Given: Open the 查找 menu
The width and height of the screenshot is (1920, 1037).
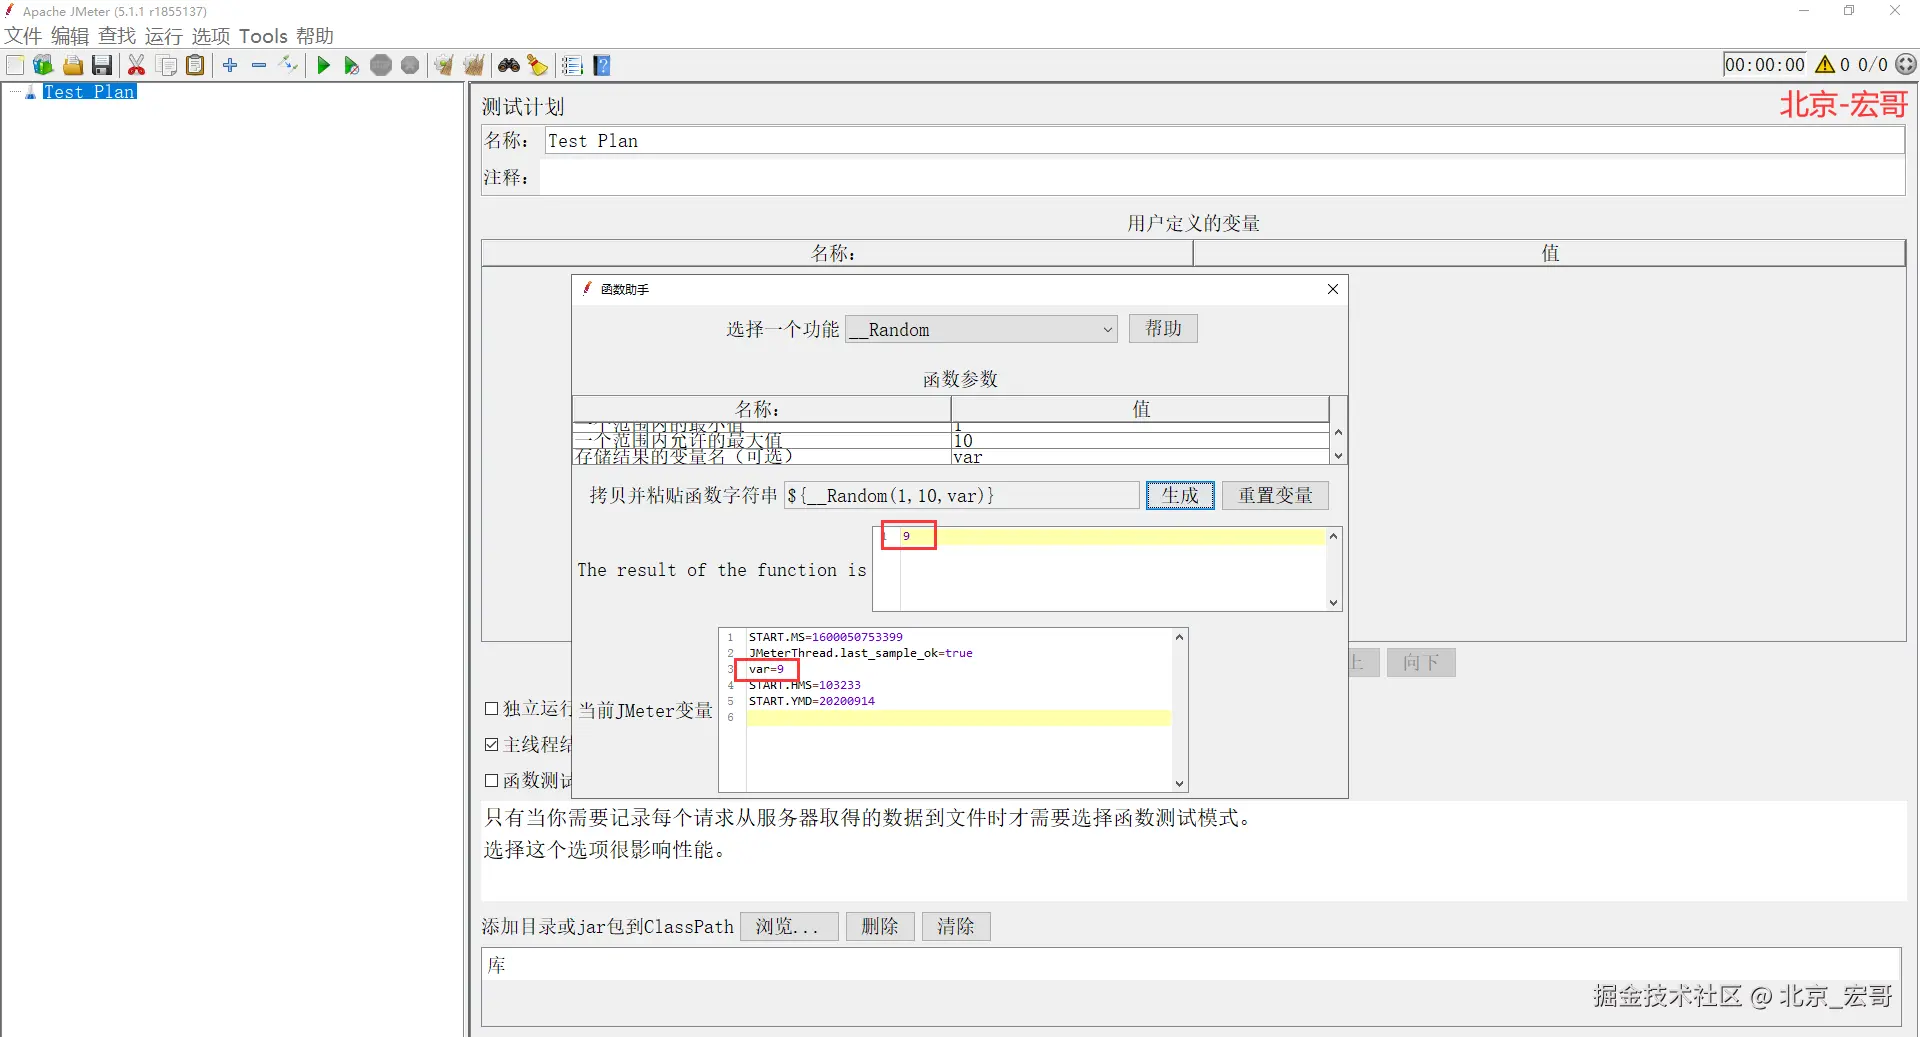Looking at the screenshot, I should click(x=117, y=36).
